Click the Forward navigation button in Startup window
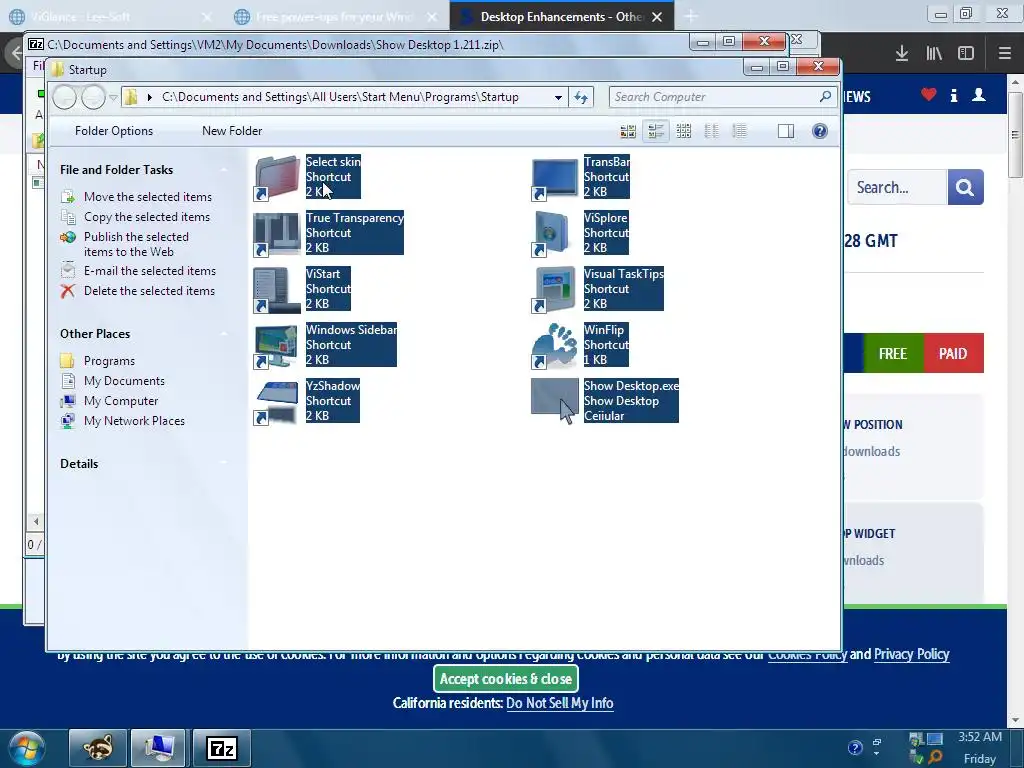This screenshot has height=768, width=1024. (93, 97)
